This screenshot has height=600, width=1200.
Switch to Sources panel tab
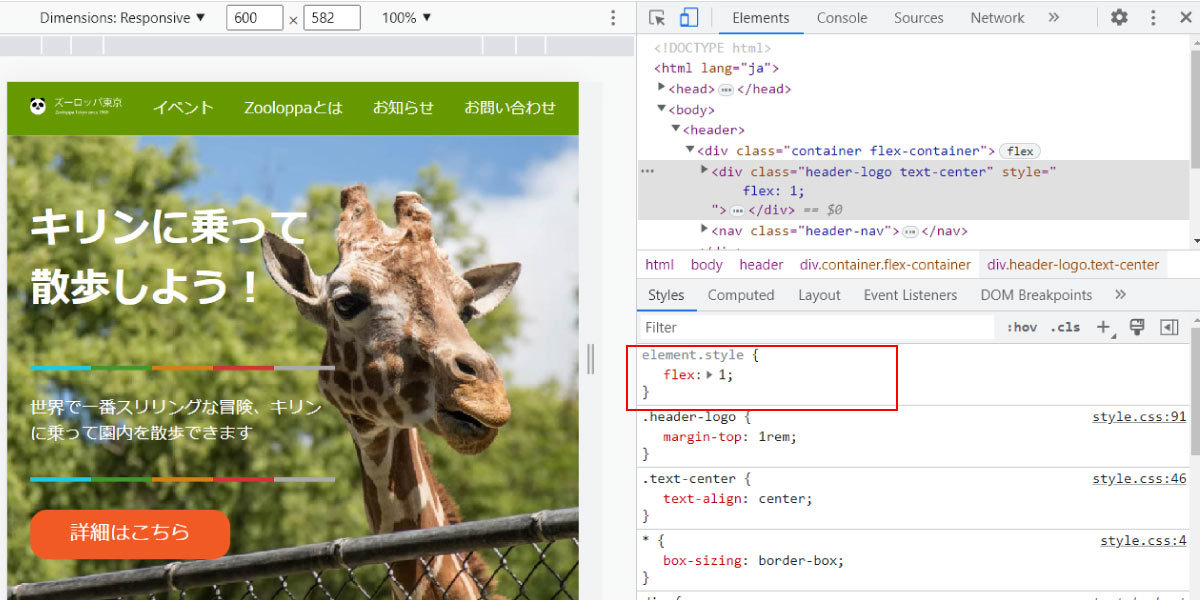(x=919, y=18)
